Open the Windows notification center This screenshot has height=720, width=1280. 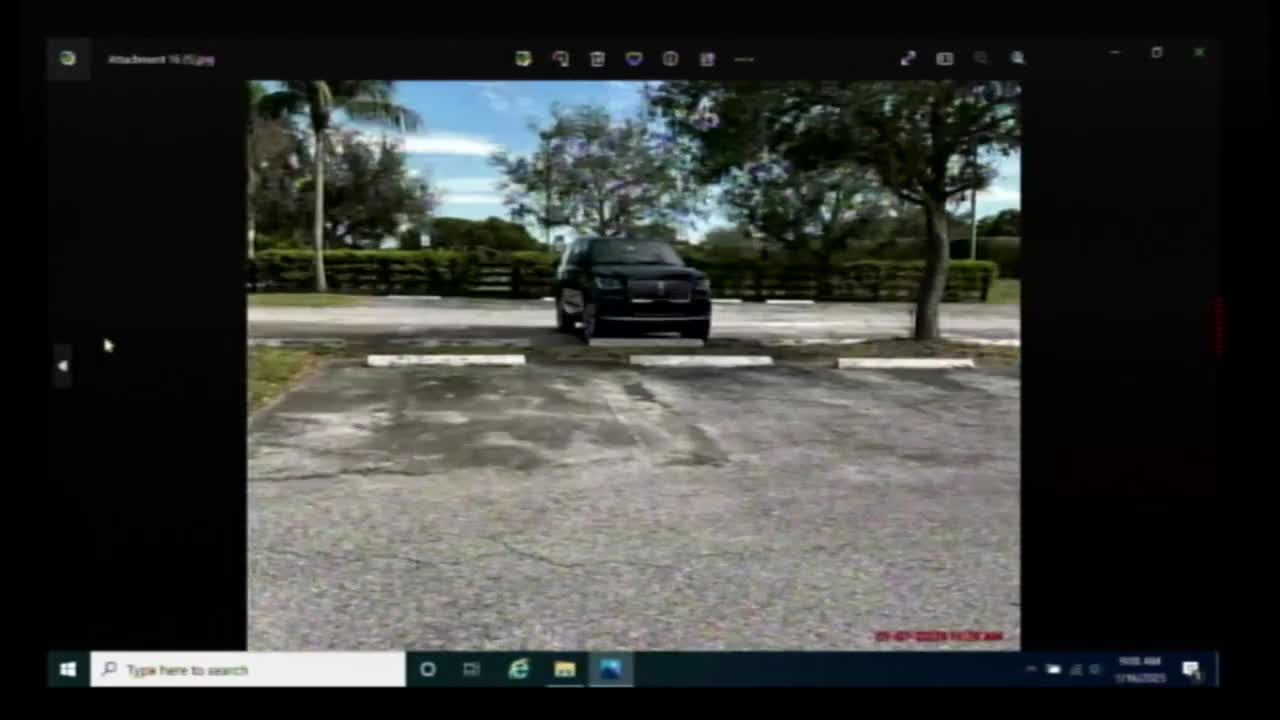[x=1191, y=669]
